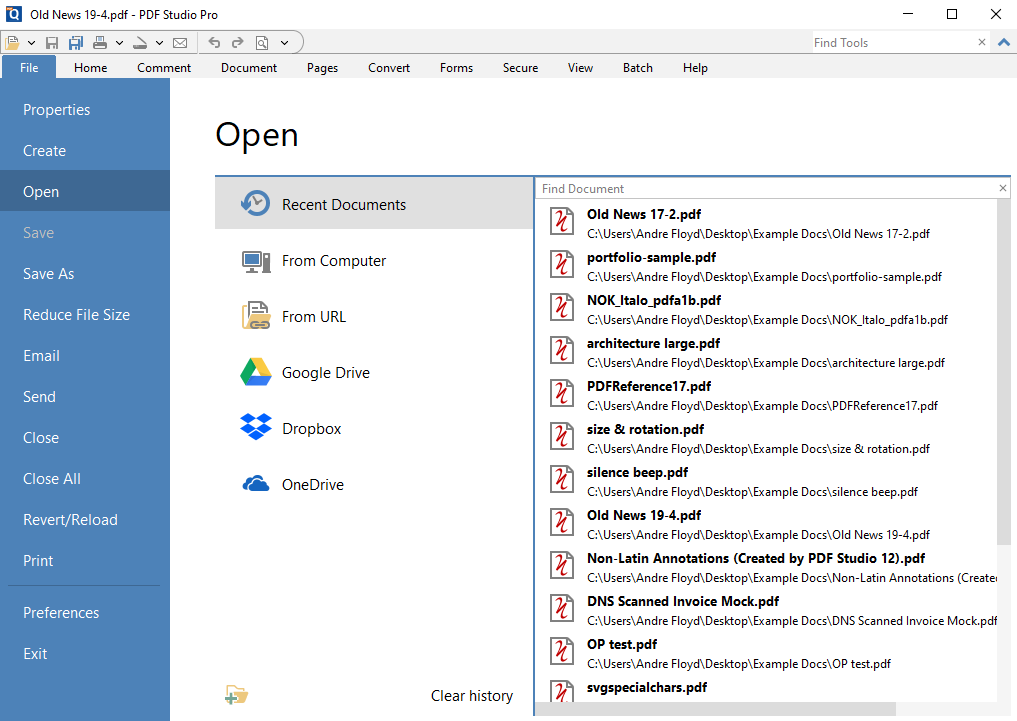Viewport: 1017px width, 721px height.
Task: Click the PDF icon for NOK_Italo_pdfa1b.pdf
Action: click(562, 307)
